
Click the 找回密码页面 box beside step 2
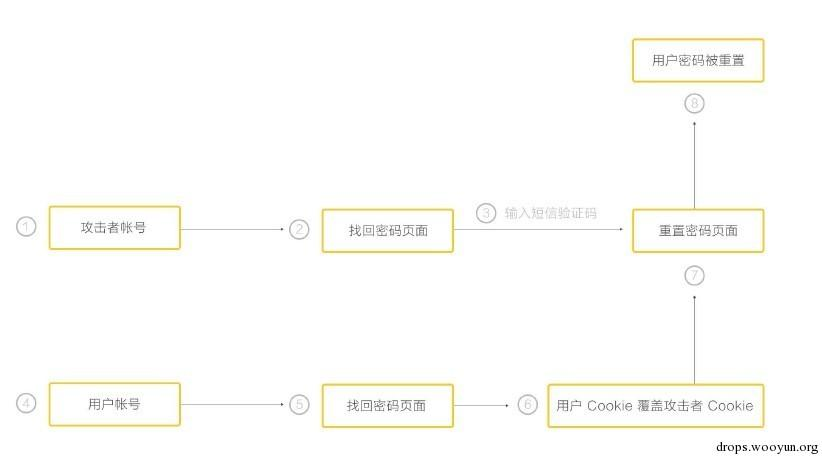pos(387,230)
